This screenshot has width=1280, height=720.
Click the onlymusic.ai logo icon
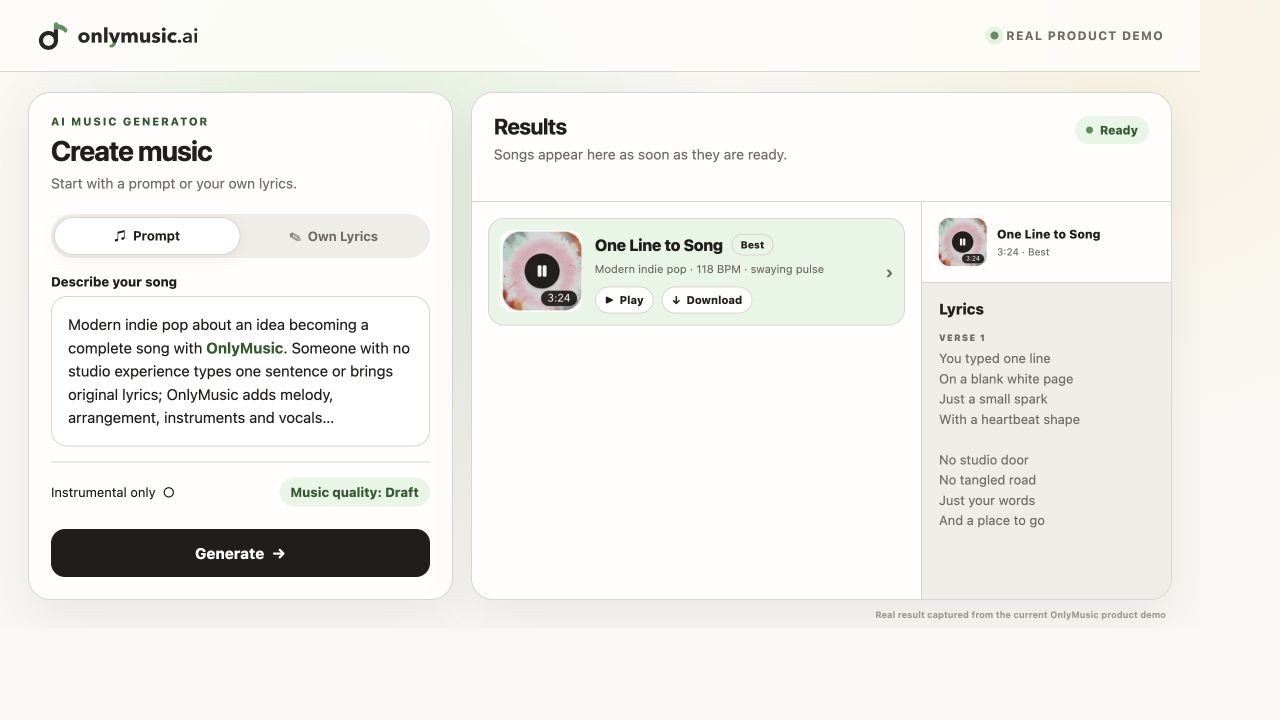click(53, 36)
